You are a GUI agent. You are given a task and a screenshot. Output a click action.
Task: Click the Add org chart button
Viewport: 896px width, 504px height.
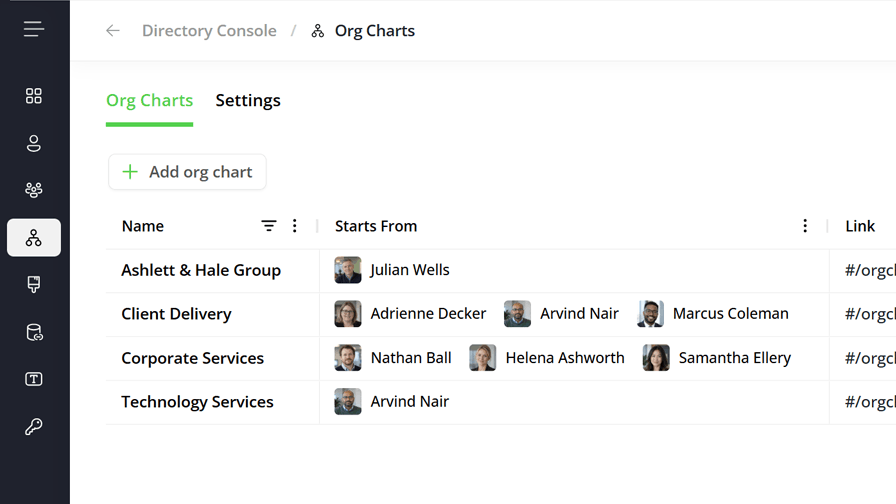187,172
